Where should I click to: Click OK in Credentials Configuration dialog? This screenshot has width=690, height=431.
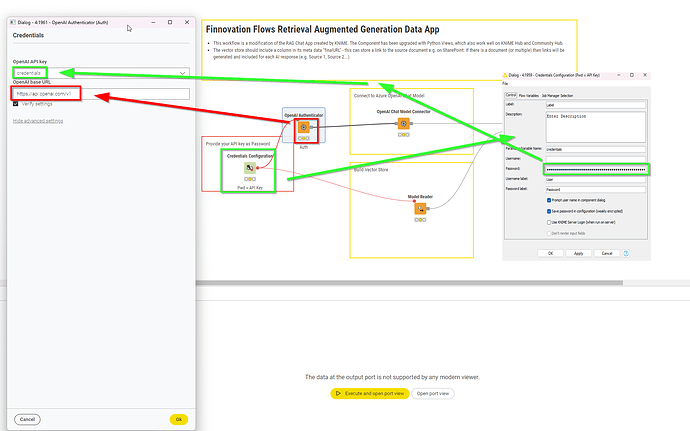[550, 253]
